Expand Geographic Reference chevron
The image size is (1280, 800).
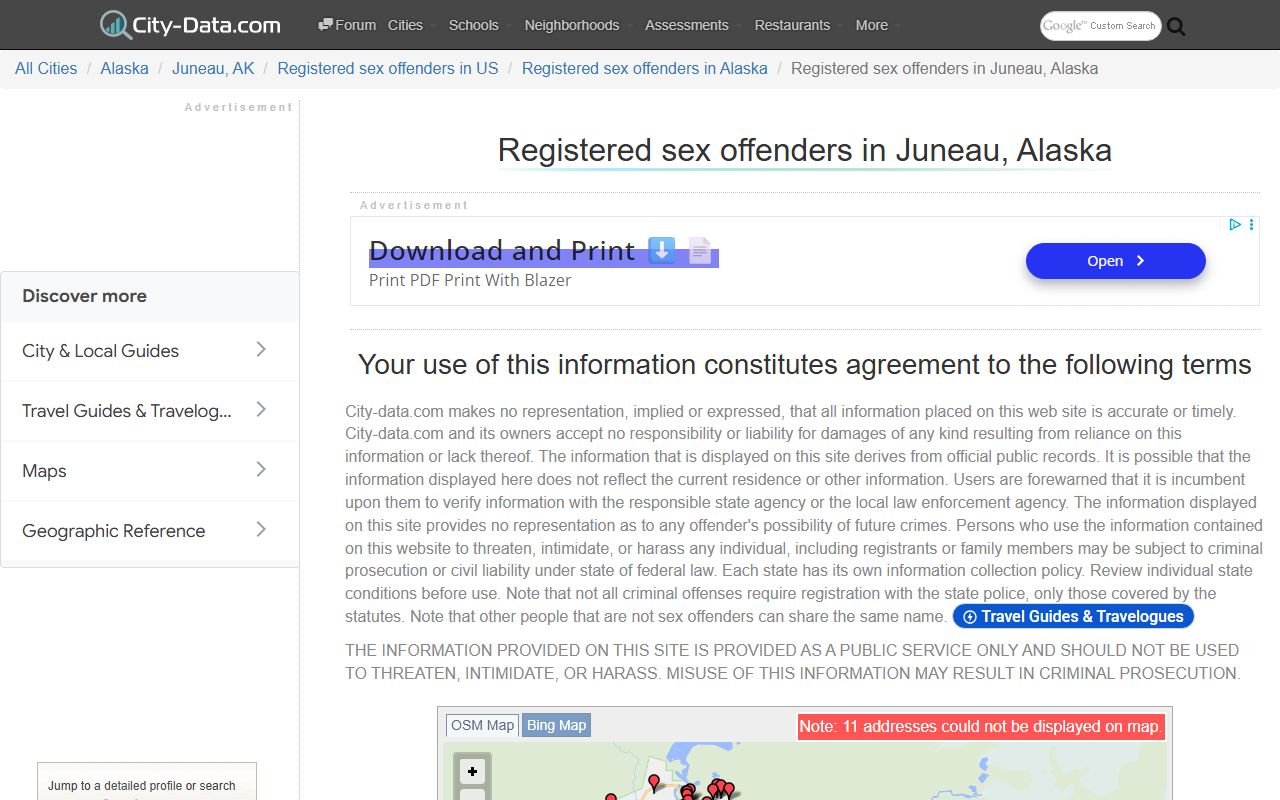[x=261, y=529]
